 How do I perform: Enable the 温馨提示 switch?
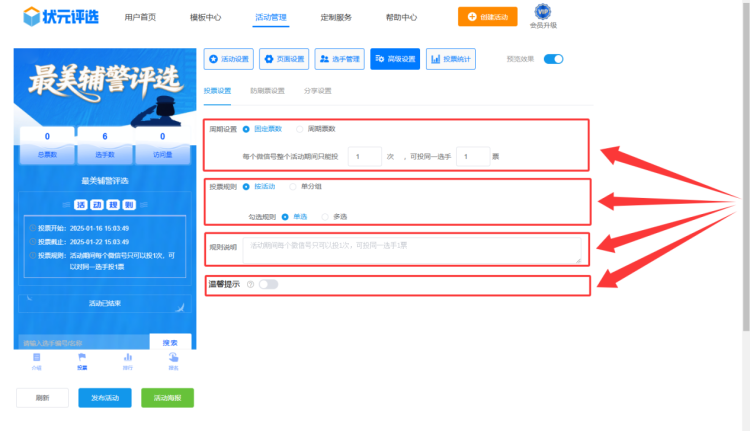268,284
